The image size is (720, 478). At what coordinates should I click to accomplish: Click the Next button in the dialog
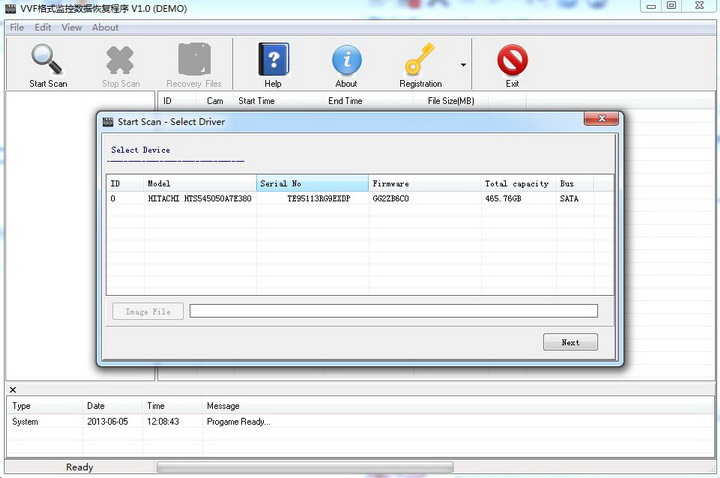pos(570,342)
